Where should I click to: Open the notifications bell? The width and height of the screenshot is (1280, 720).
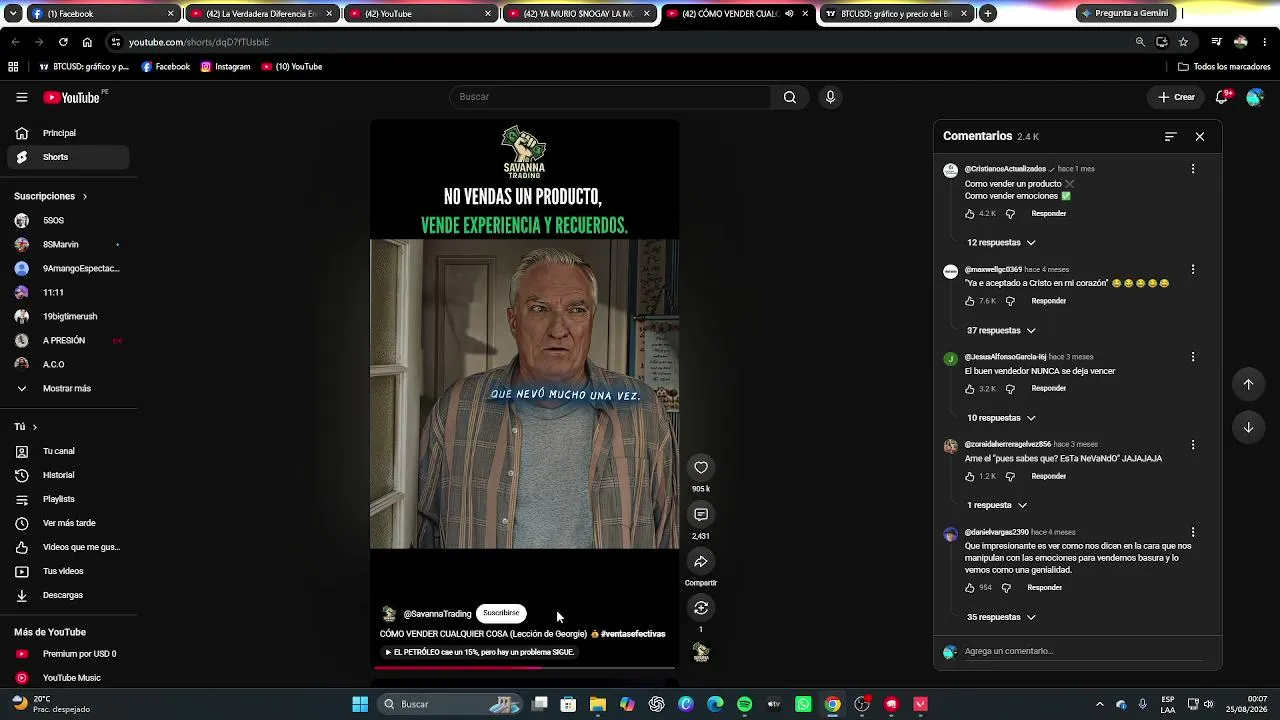click(1221, 97)
